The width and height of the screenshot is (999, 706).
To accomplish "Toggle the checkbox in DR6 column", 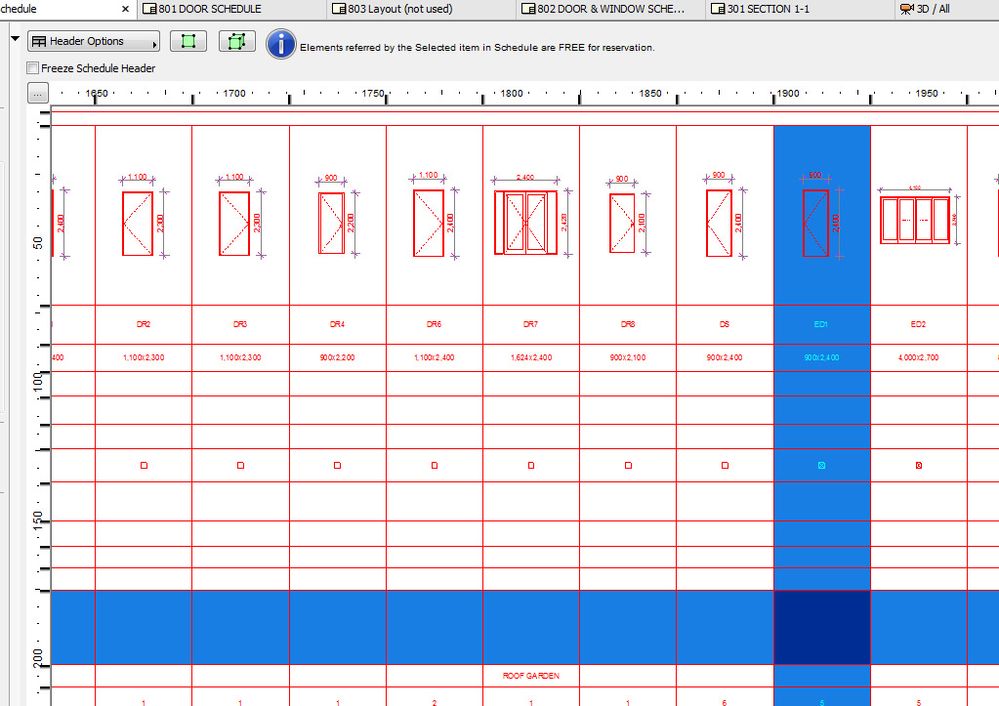I will (x=435, y=465).
